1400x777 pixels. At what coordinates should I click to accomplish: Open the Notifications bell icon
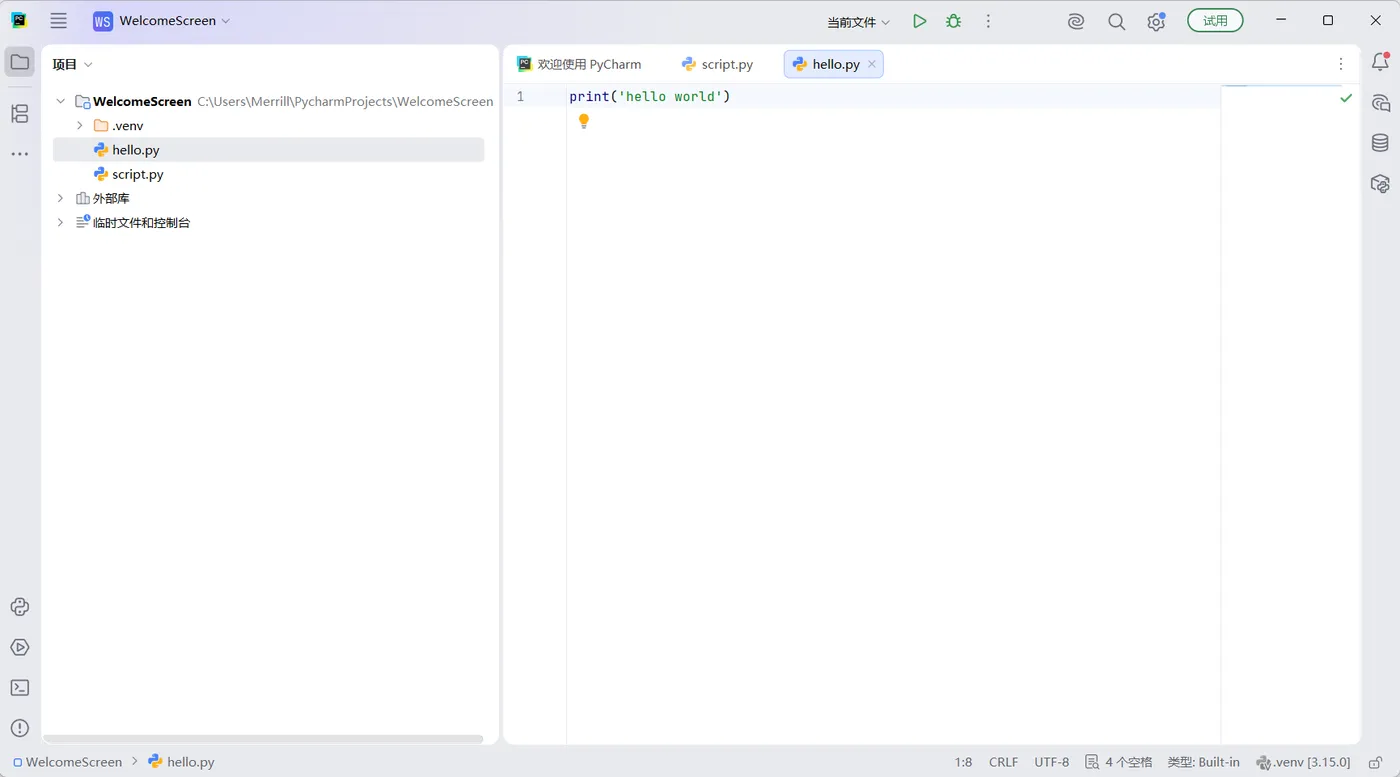pos(1380,62)
